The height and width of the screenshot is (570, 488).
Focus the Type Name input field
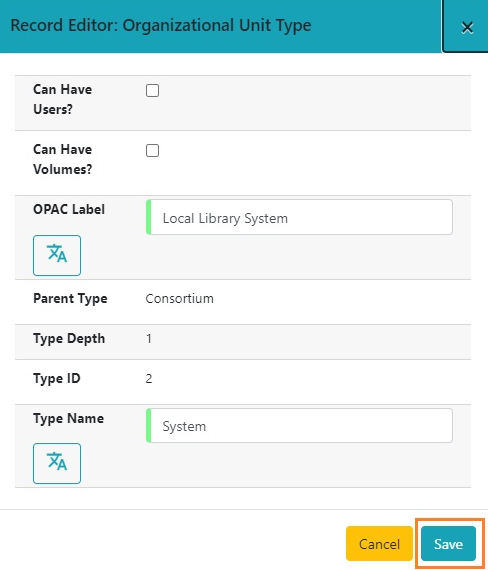tap(299, 425)
